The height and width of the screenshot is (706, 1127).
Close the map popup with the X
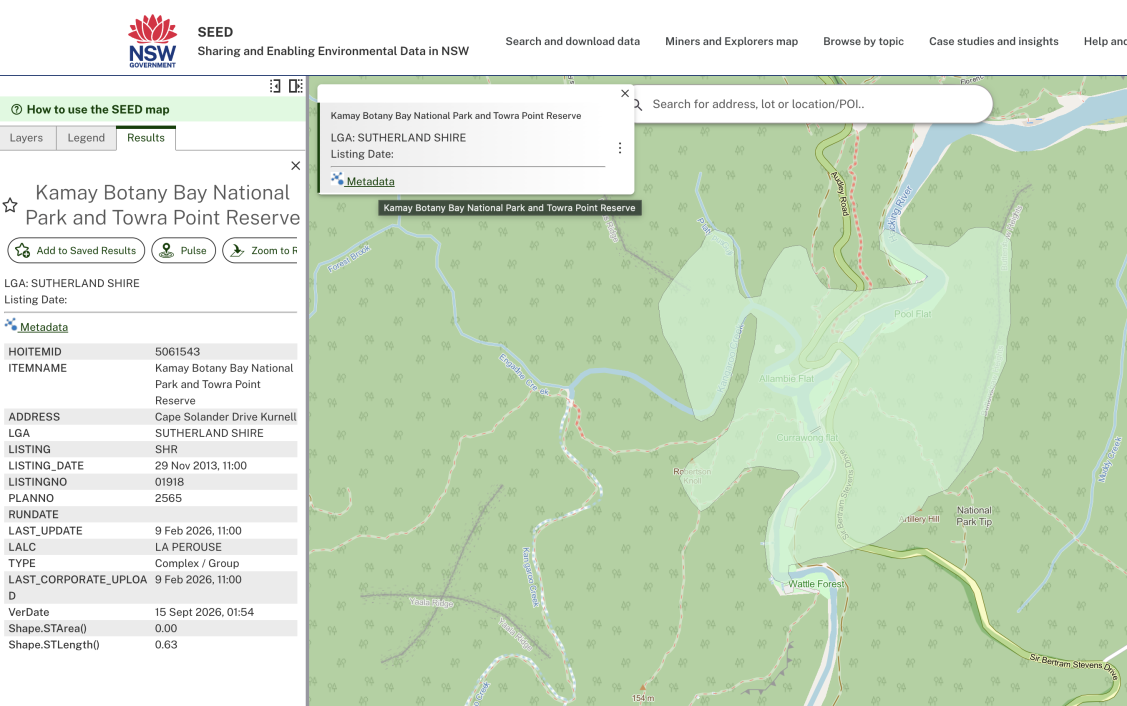[625, 93]
